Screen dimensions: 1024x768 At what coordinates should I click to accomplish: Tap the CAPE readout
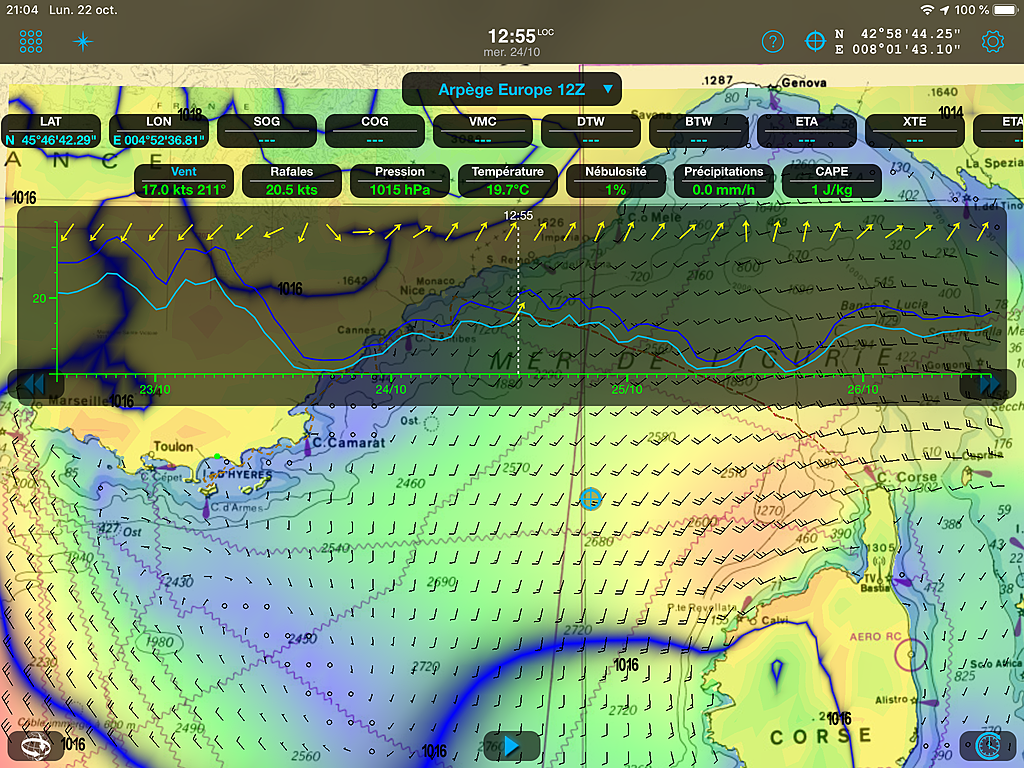[831, 181]
